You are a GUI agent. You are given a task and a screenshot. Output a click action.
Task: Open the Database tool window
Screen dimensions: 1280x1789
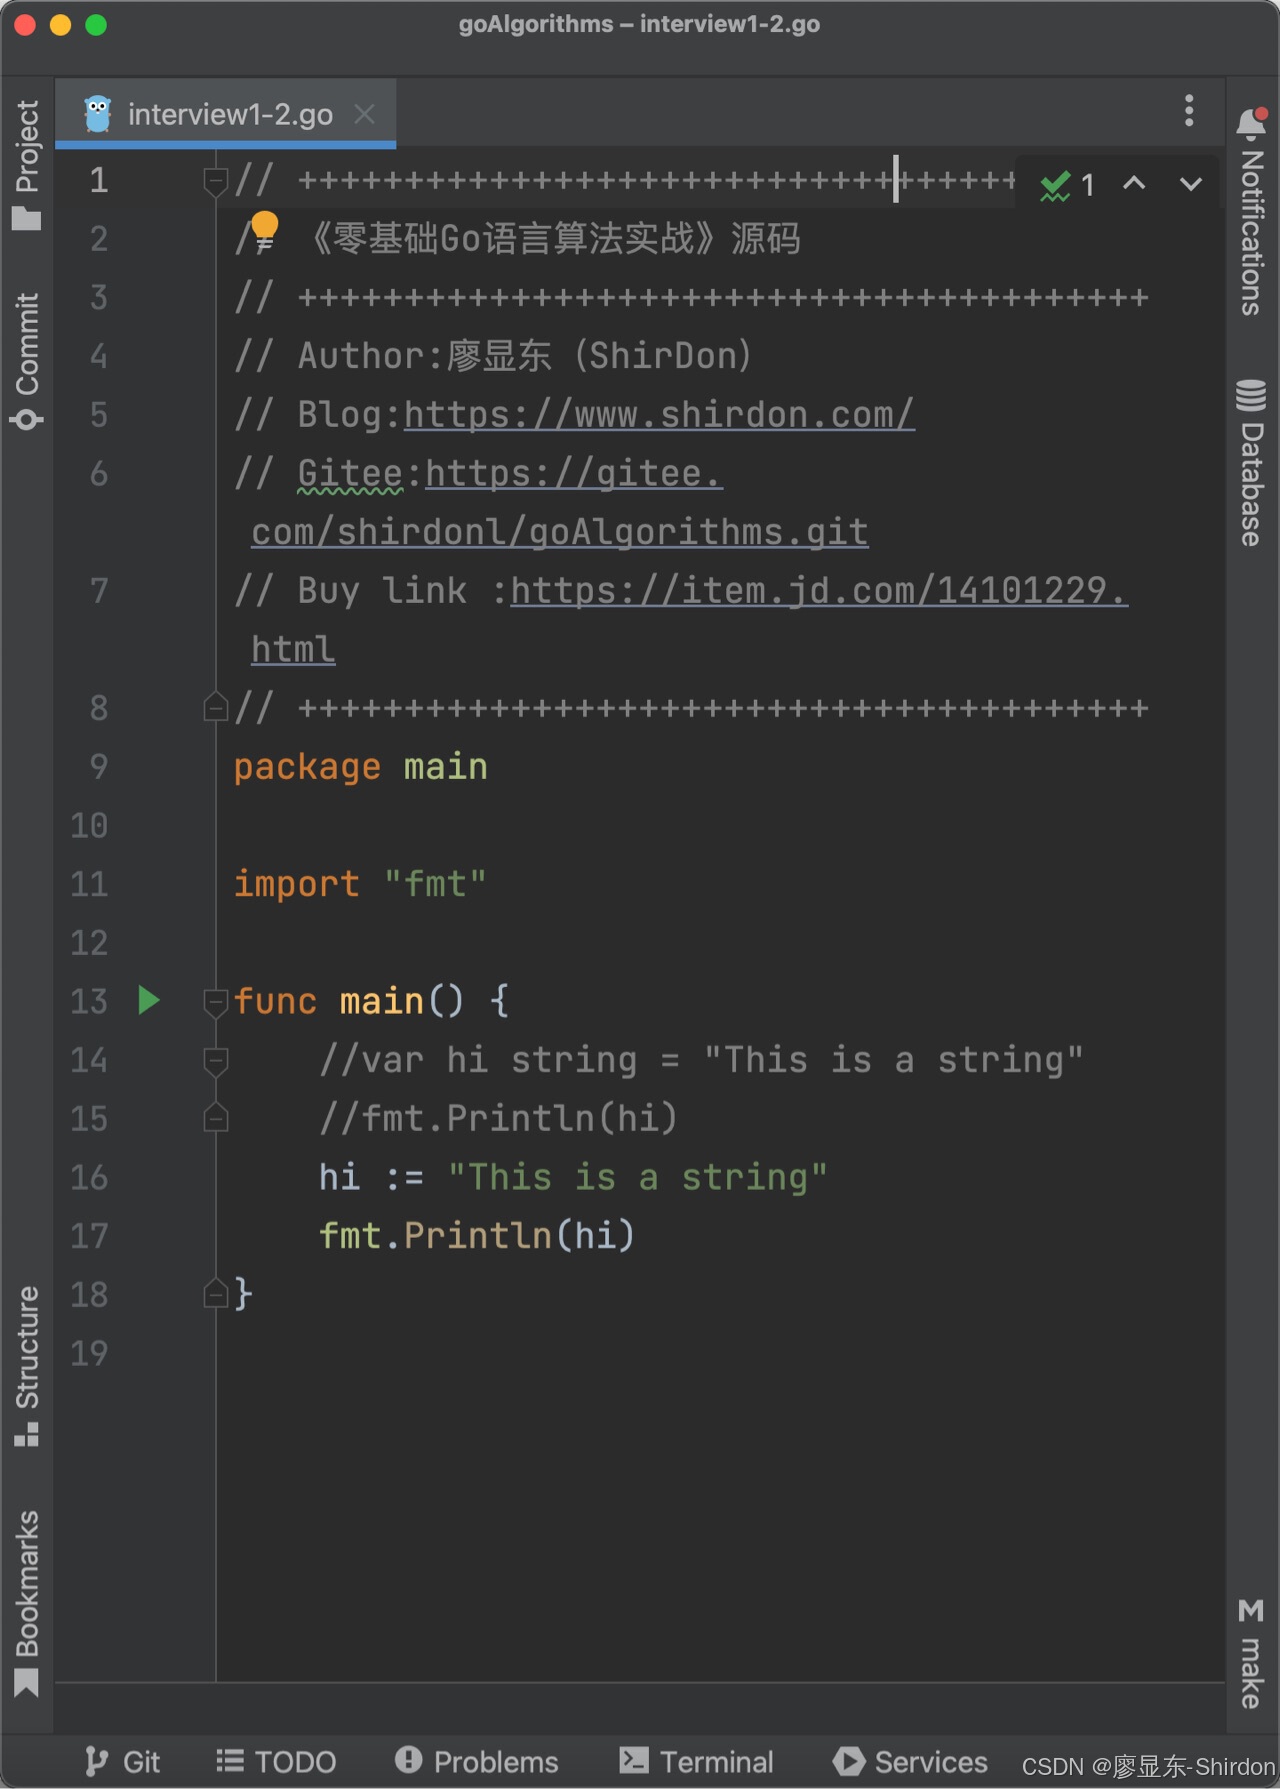(1251, 462)
